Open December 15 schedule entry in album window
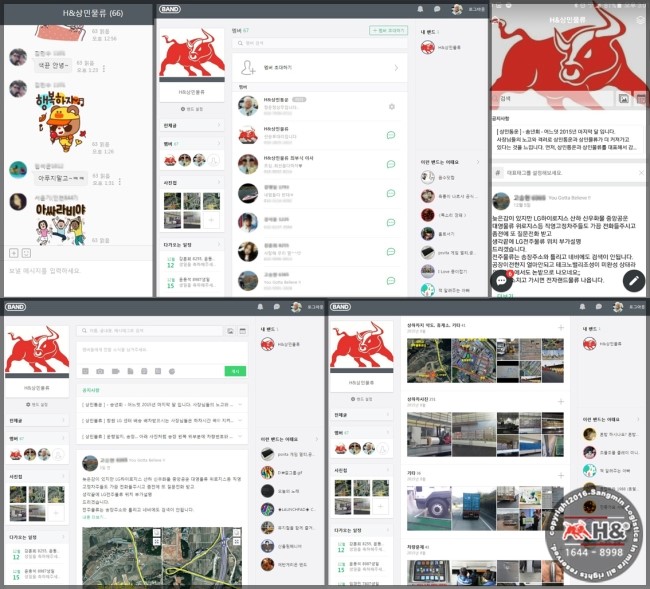The height and width of the screenshot is (589, 650). tap(361, 567)
